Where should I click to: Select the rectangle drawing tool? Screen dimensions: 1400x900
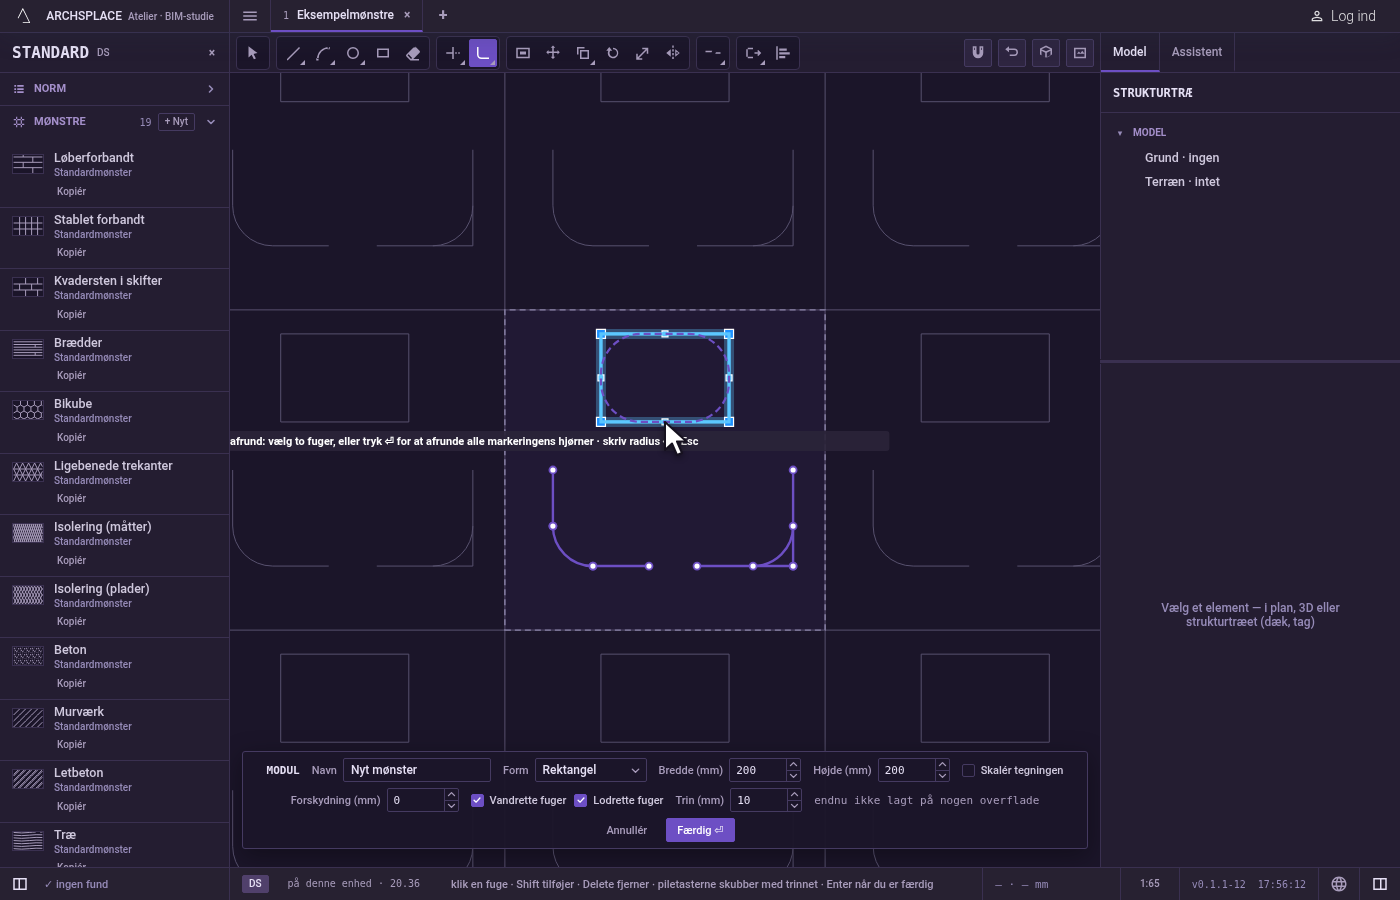tap(383, 53)
